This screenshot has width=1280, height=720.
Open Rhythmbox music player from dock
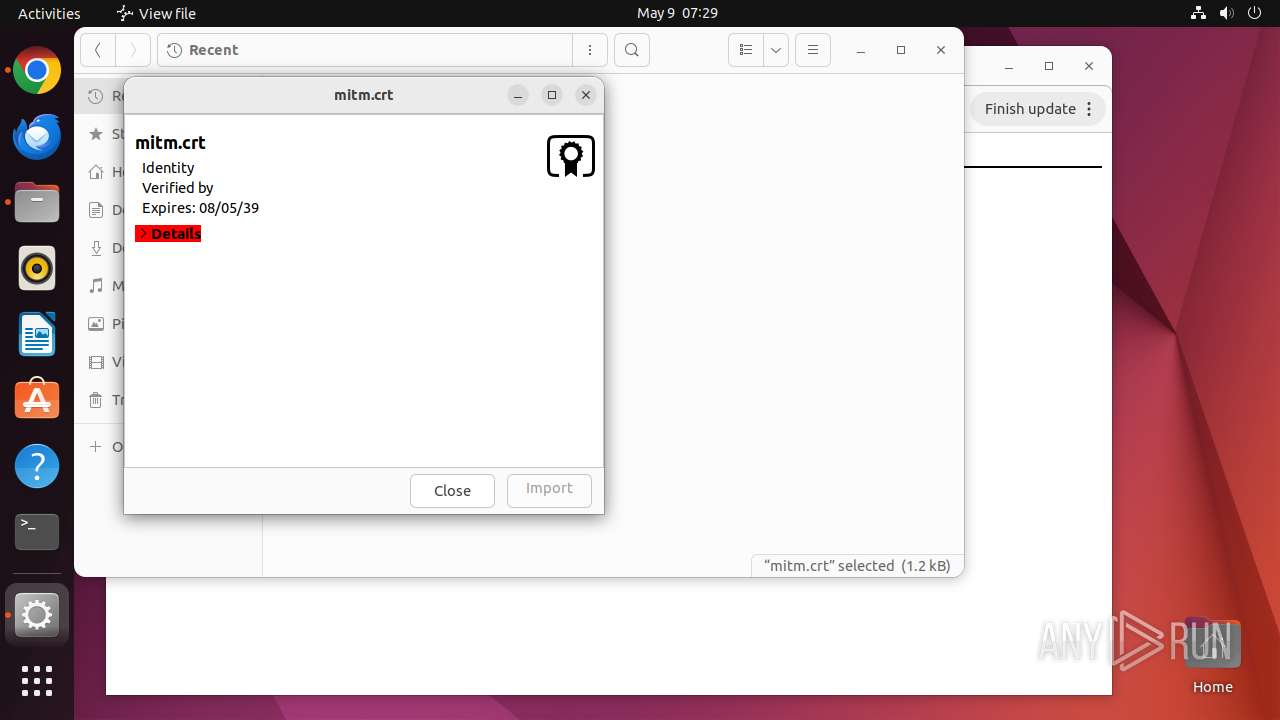[37, 269]
